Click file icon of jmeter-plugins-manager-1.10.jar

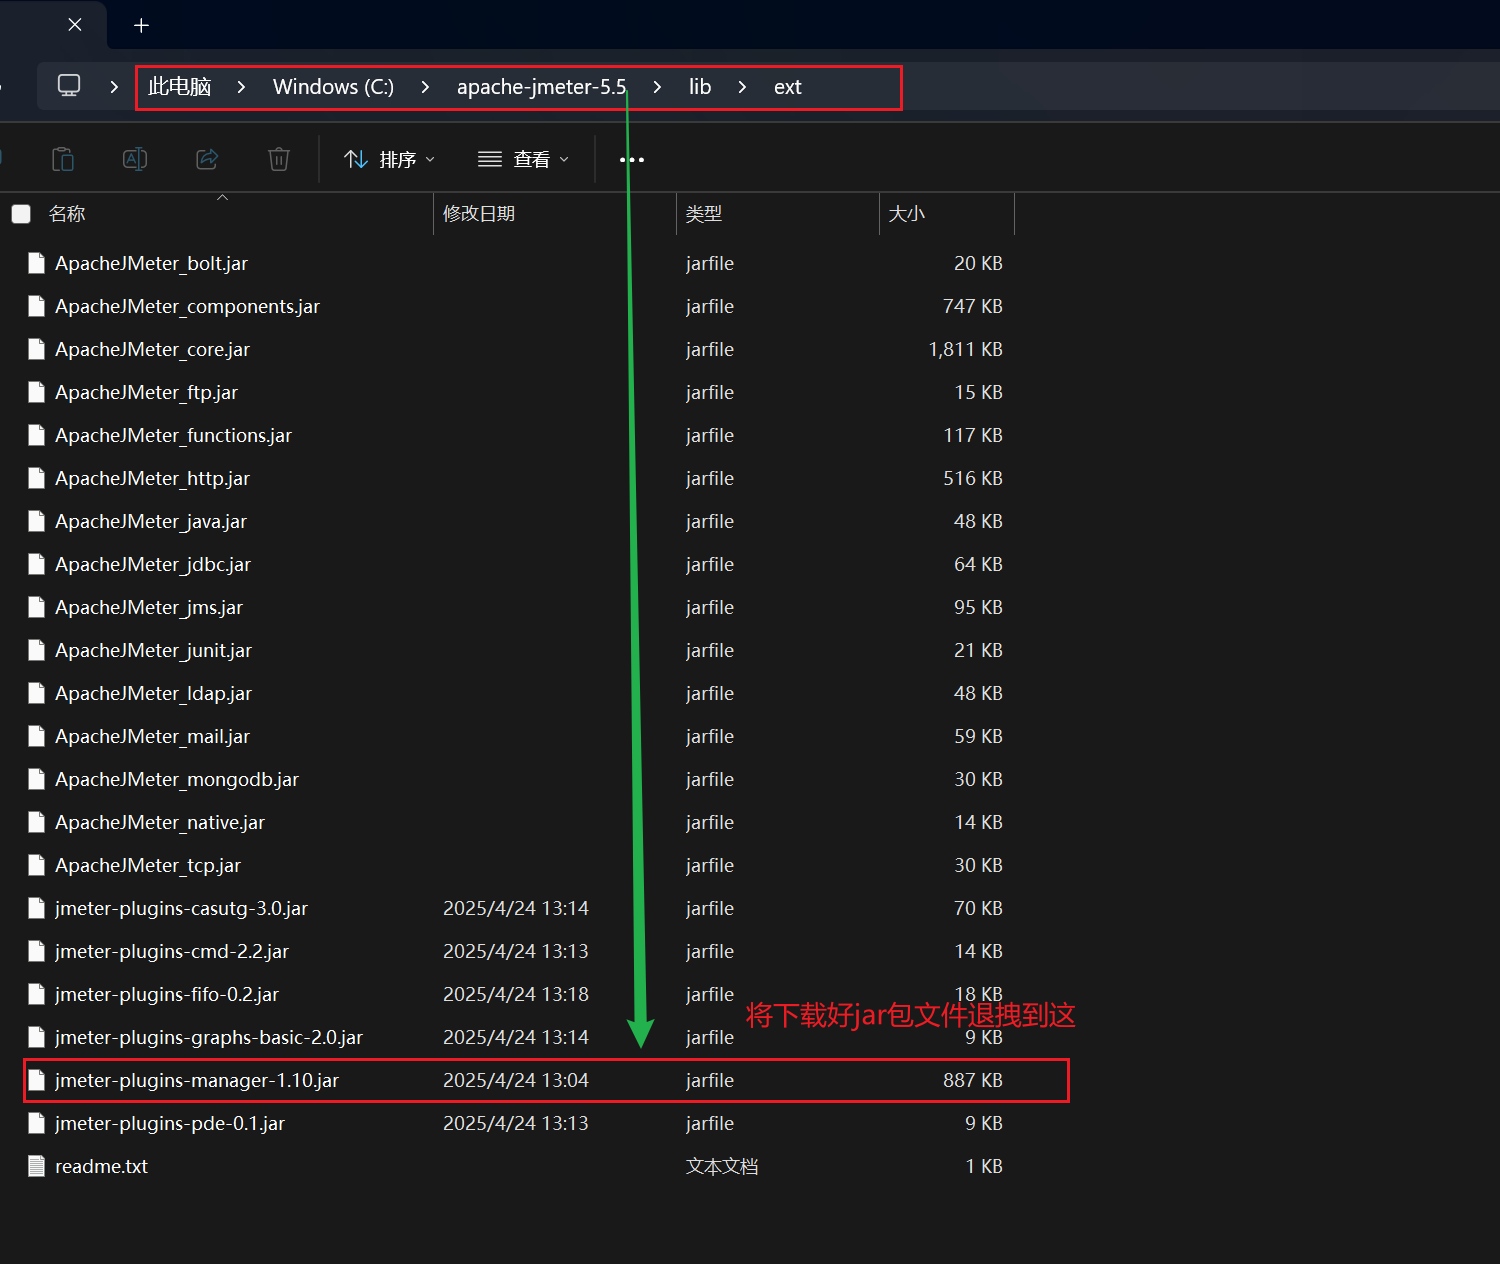pyautogui.click(x=37, y=1080)
